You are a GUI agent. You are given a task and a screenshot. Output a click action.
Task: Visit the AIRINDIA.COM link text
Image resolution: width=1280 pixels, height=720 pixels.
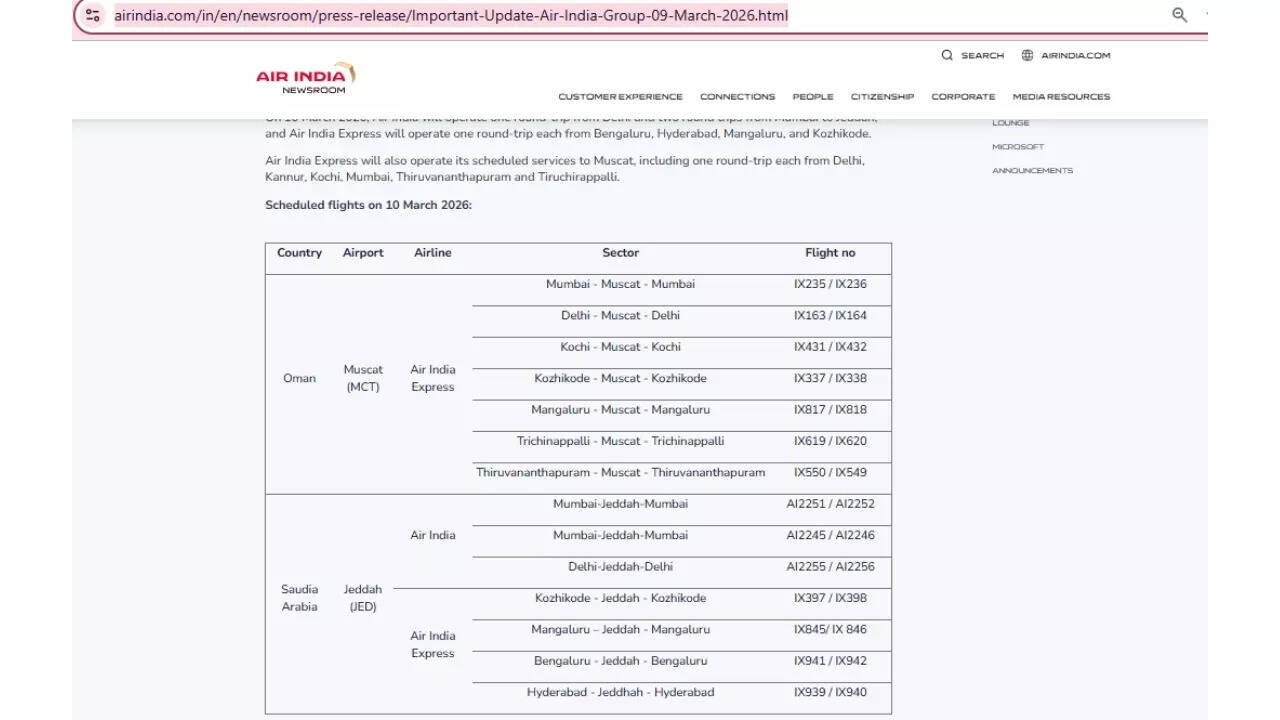click(x=1075, y=56)
